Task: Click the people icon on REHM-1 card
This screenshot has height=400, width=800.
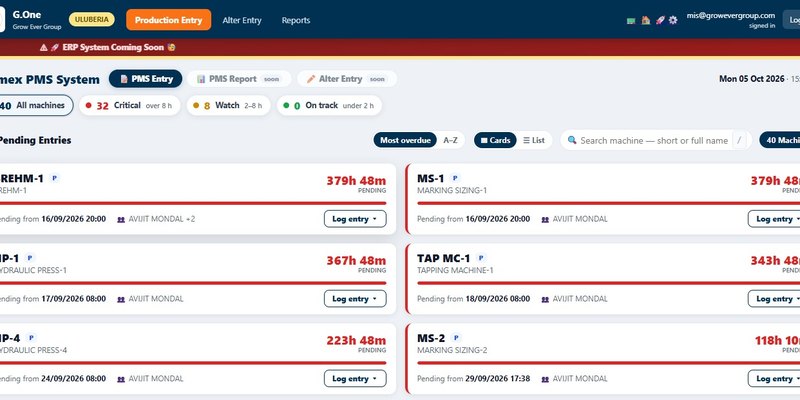Action: click(121, 219)
